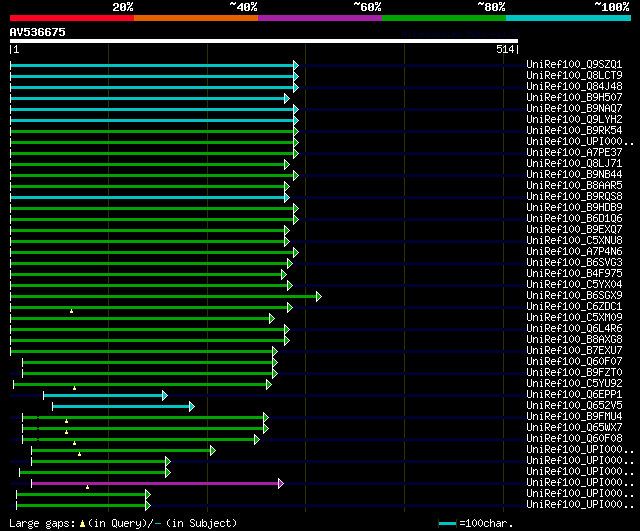Click the arrowhead ending the B9H507 alignment
Viewport: 640px width, 531px height.
pos(287,98)
